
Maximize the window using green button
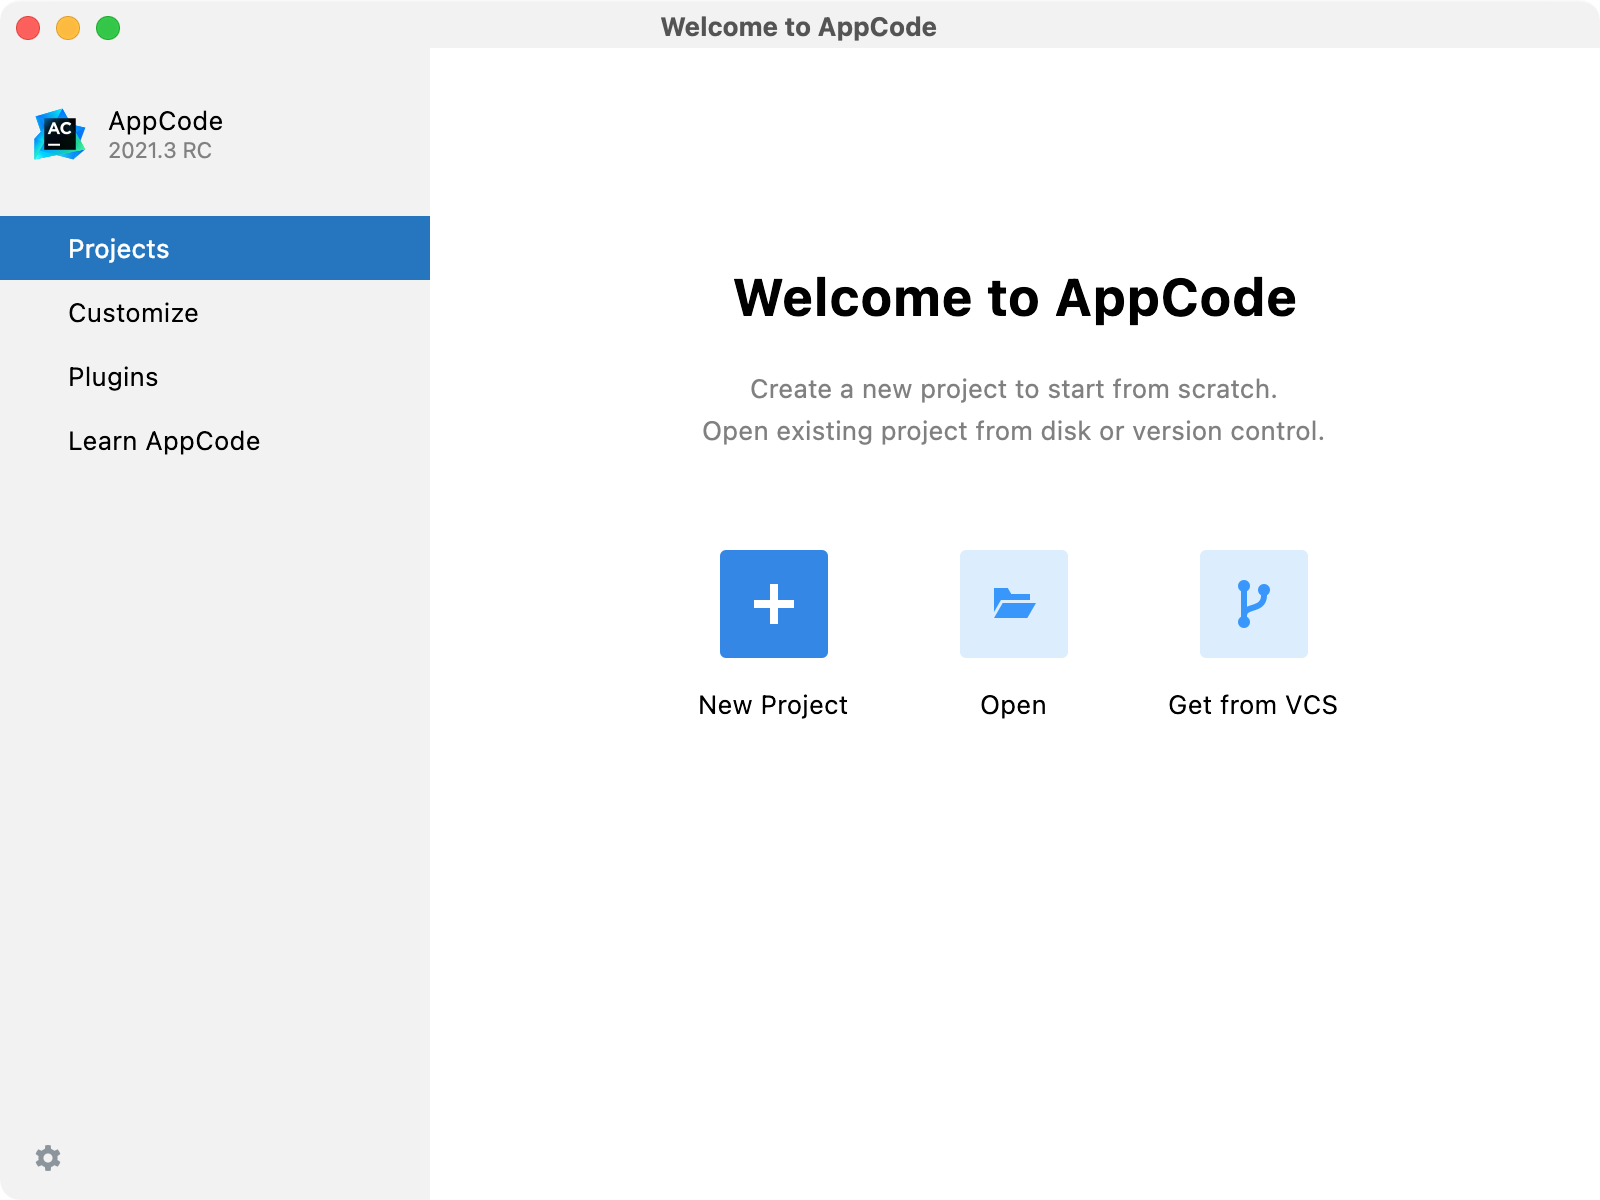pos(108,28)
